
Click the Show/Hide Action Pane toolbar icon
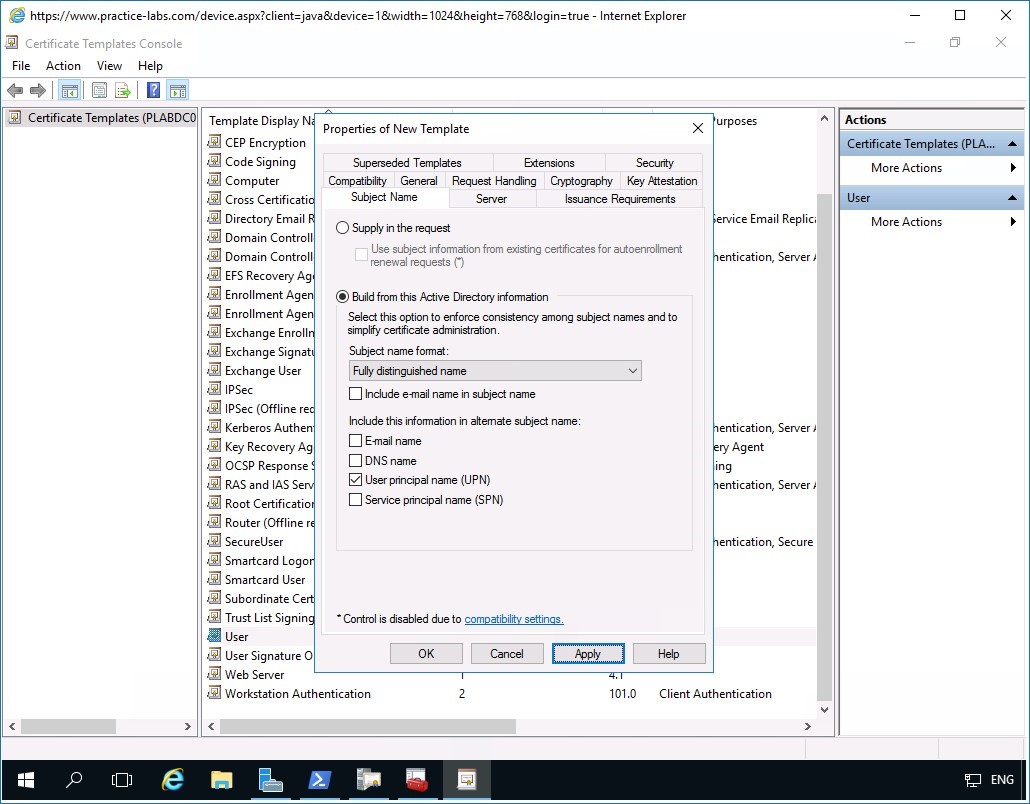tap(176, 89)
